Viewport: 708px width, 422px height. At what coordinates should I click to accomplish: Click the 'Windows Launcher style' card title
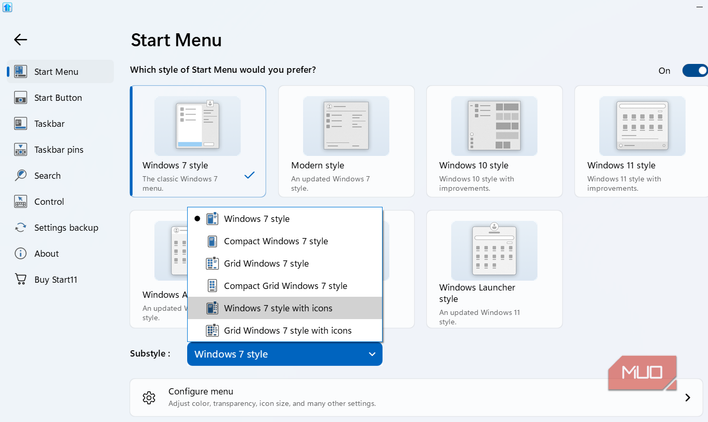(x=477, y=293)
